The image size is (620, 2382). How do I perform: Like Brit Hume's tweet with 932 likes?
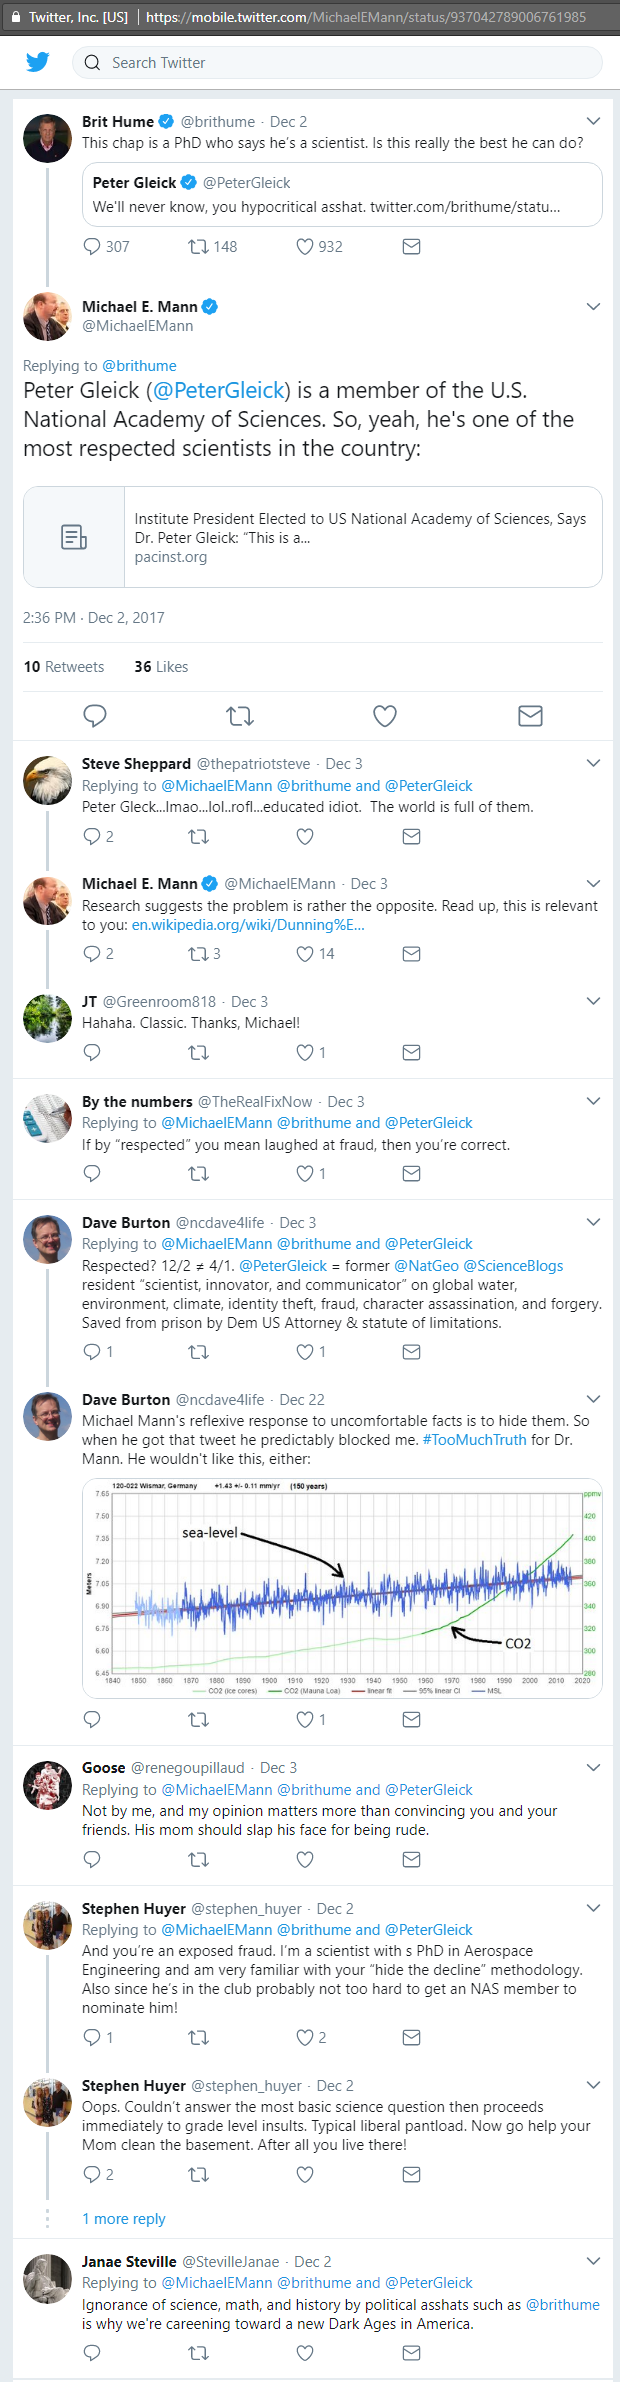coord(305,246)
